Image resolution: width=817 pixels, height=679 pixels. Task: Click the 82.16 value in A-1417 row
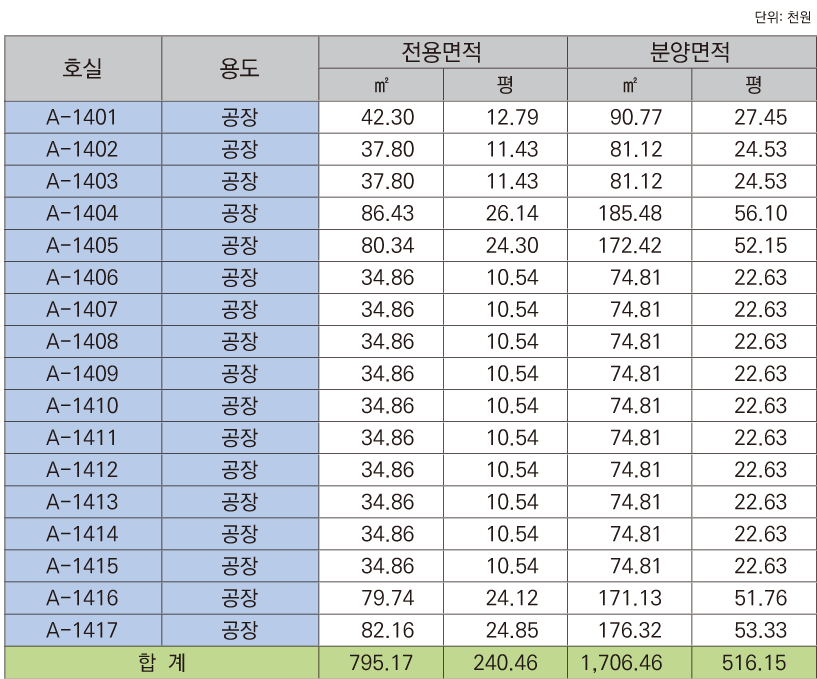388,630
